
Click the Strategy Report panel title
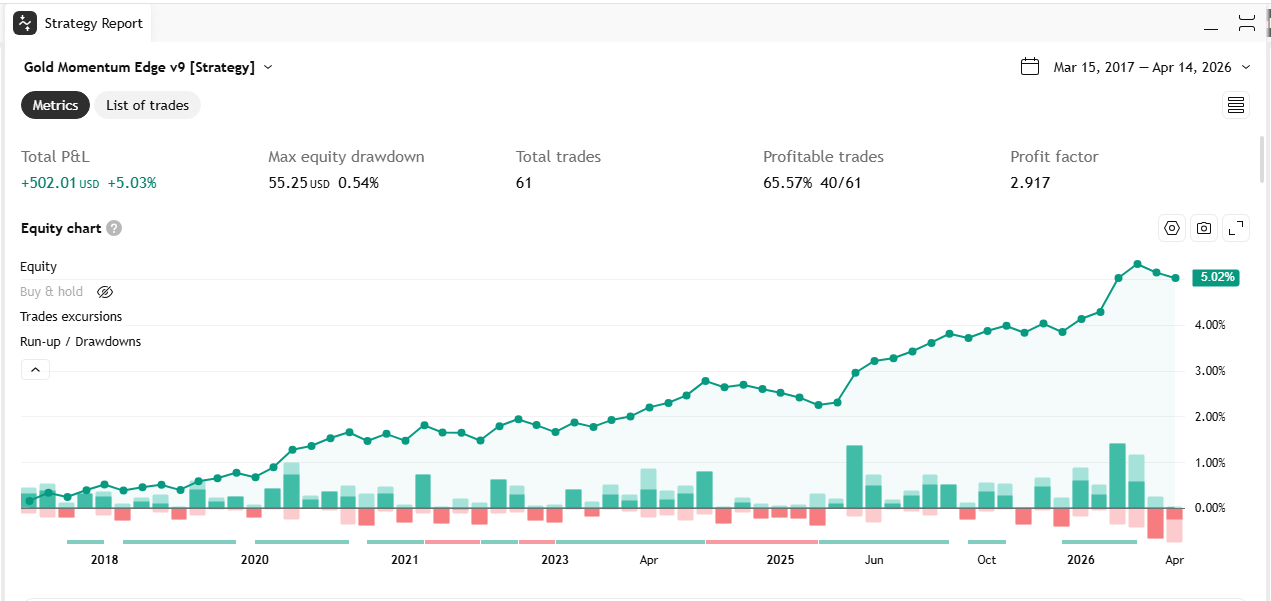click(x=93, y=23)
